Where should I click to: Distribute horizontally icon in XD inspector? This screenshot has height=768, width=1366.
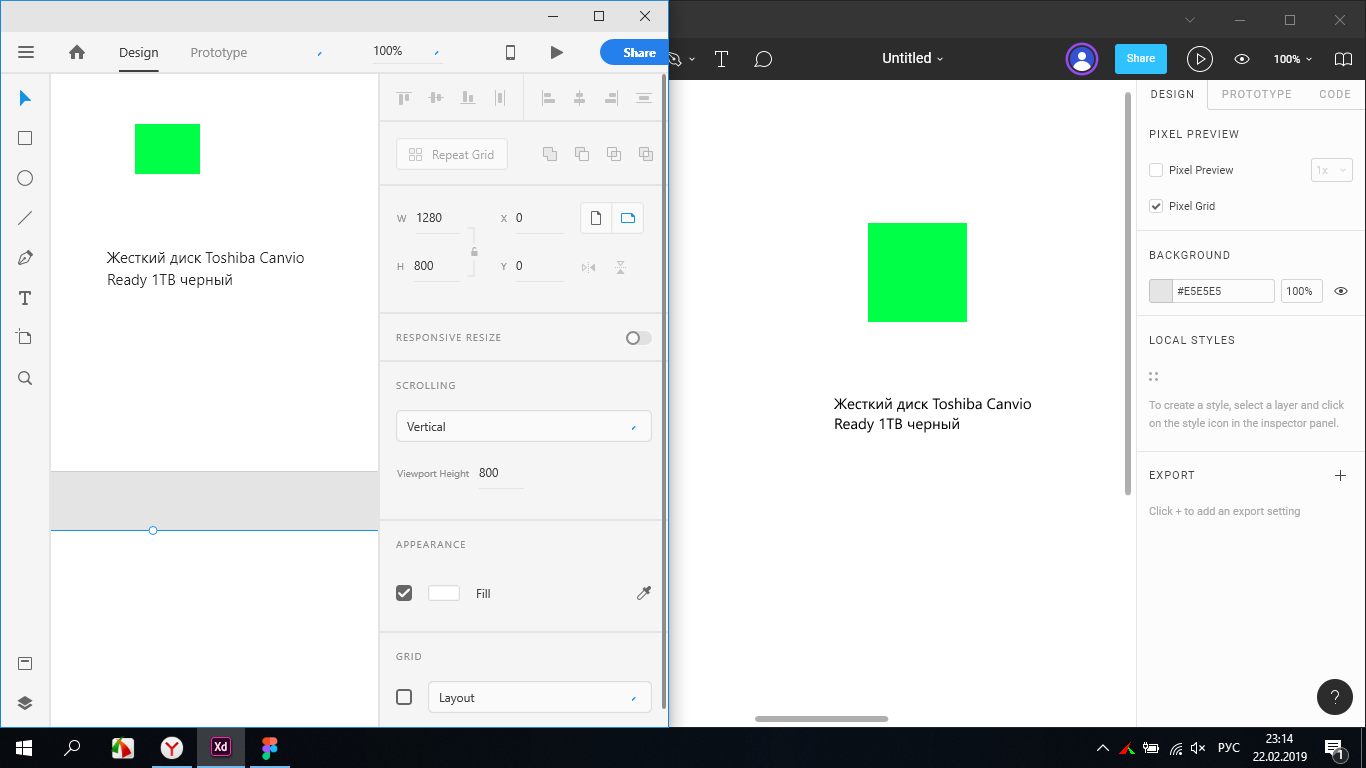[x=643, y=98]
